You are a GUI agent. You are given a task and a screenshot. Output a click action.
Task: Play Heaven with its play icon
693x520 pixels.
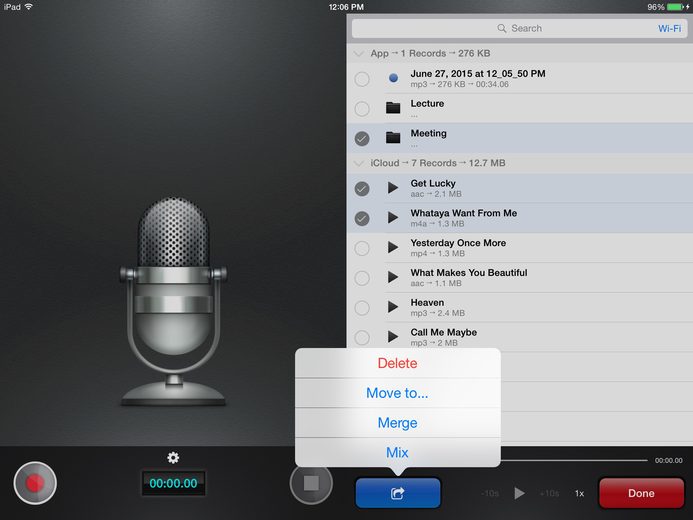coord(393,307)
